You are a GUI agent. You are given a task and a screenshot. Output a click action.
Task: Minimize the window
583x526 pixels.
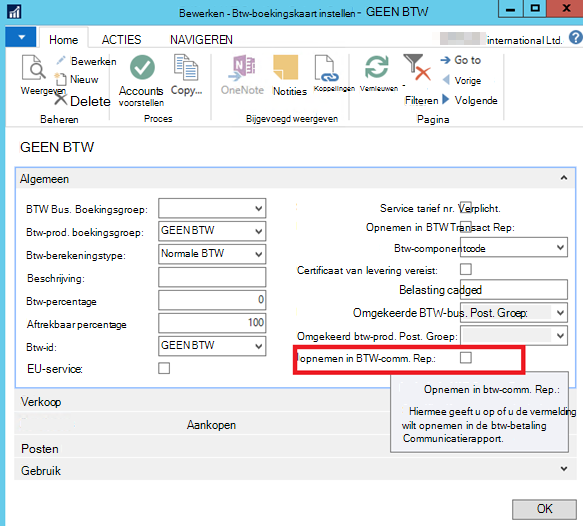pyautogui.click(x=510, y=9)
